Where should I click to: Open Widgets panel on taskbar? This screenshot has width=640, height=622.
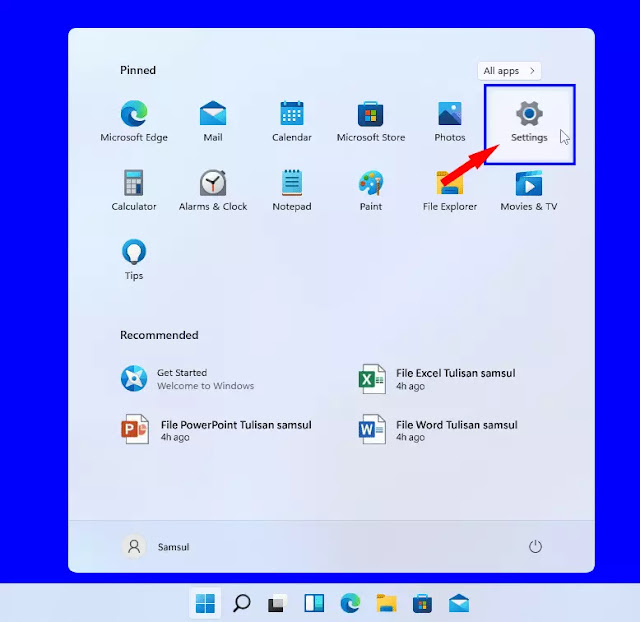coord(314,603)
